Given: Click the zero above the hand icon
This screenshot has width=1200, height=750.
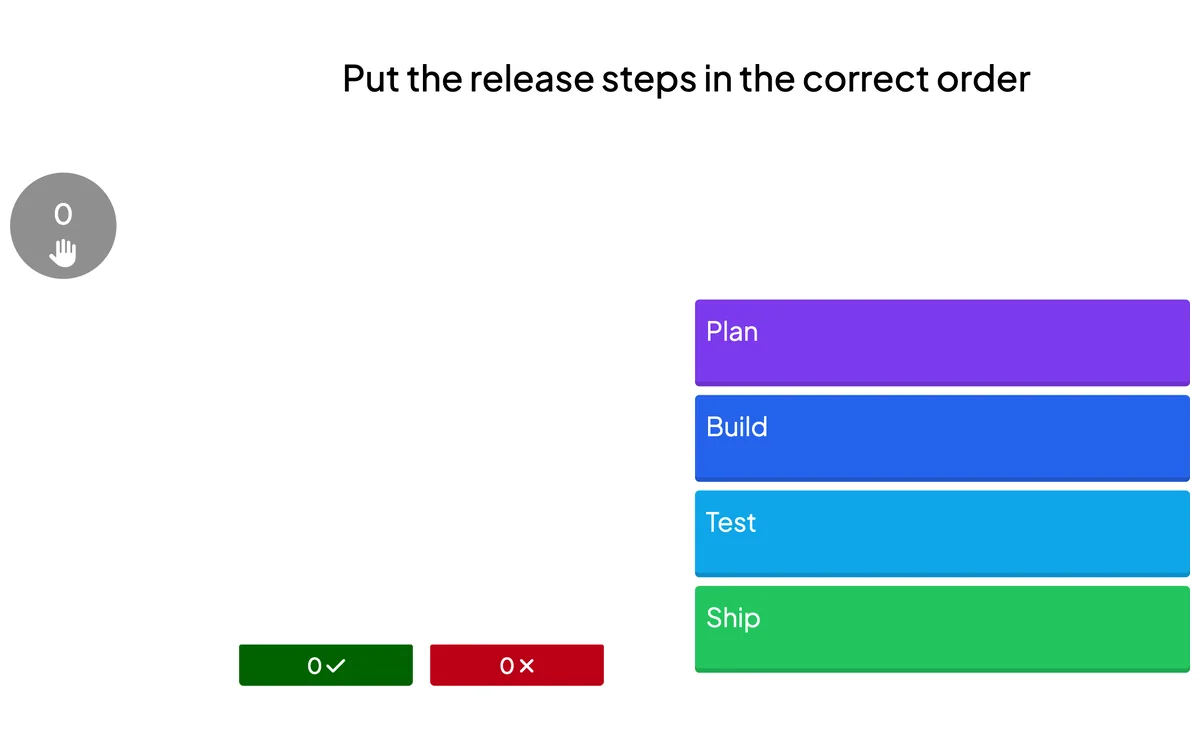Looking at the screenshot, I should coord(63,213).
